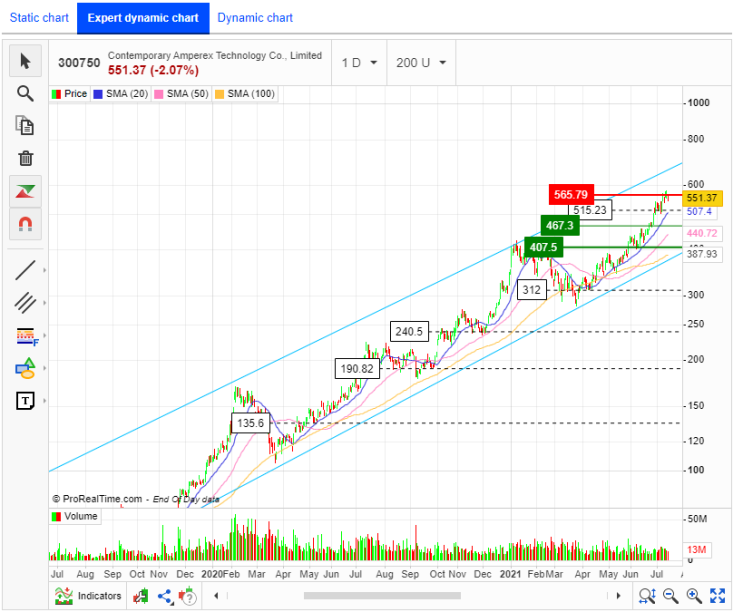Expand the text tool options arrow
Screen dimensions: 743x612
pos(45,401)
